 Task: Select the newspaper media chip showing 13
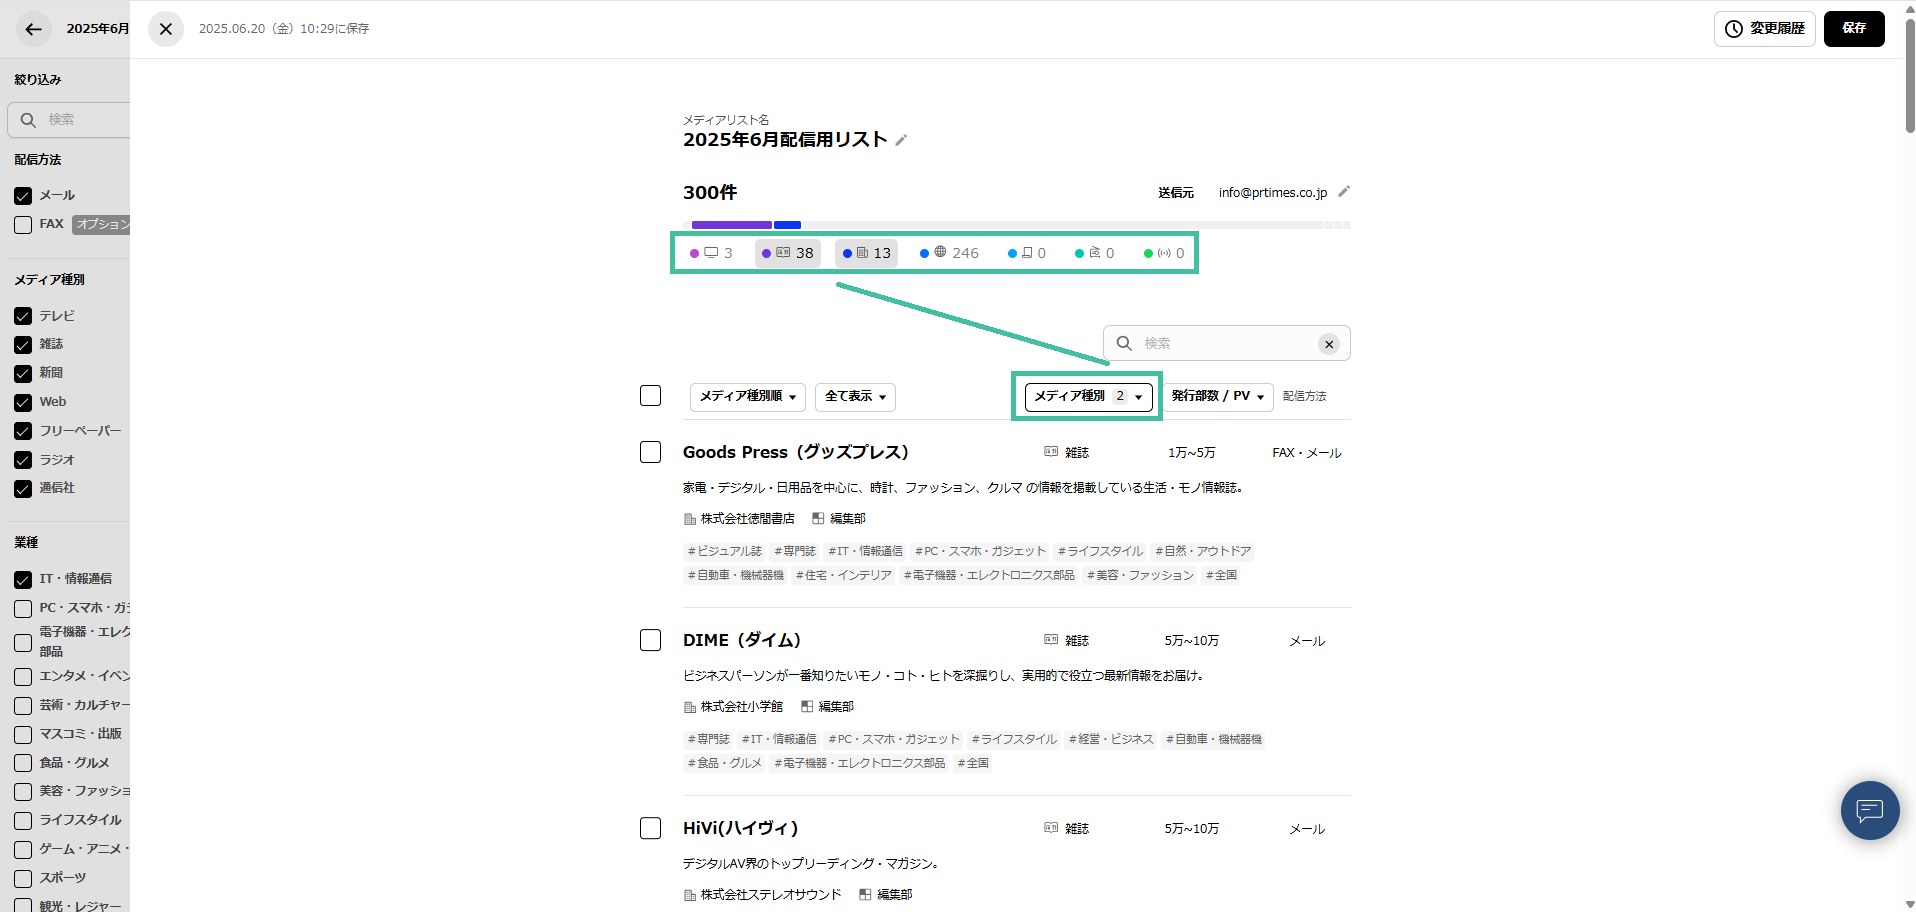coord(866,253)
